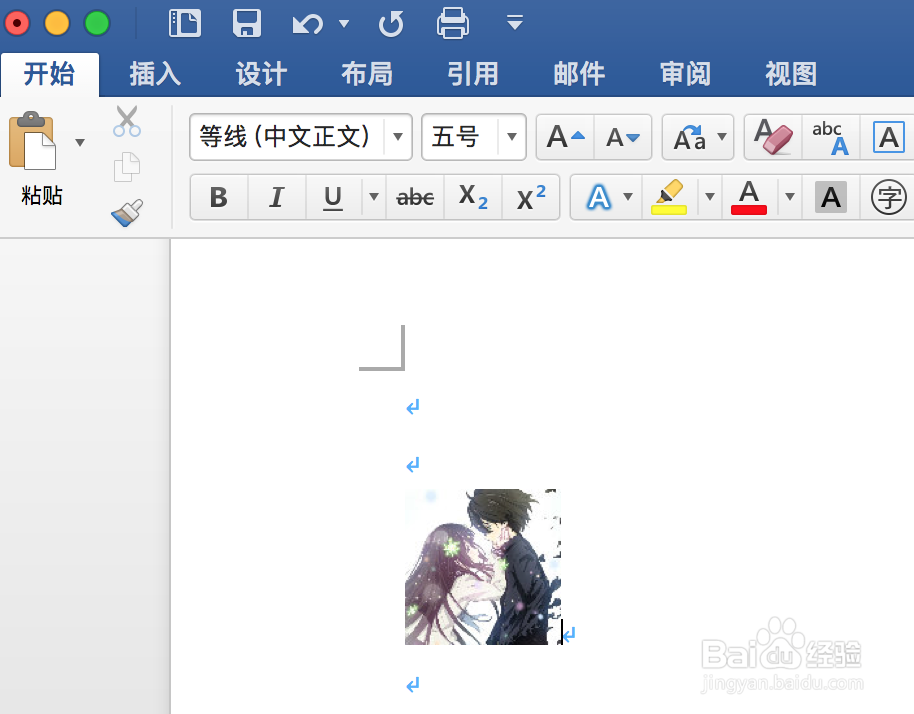
Task: Toggle italic formatting
Action: click(276, 197)
